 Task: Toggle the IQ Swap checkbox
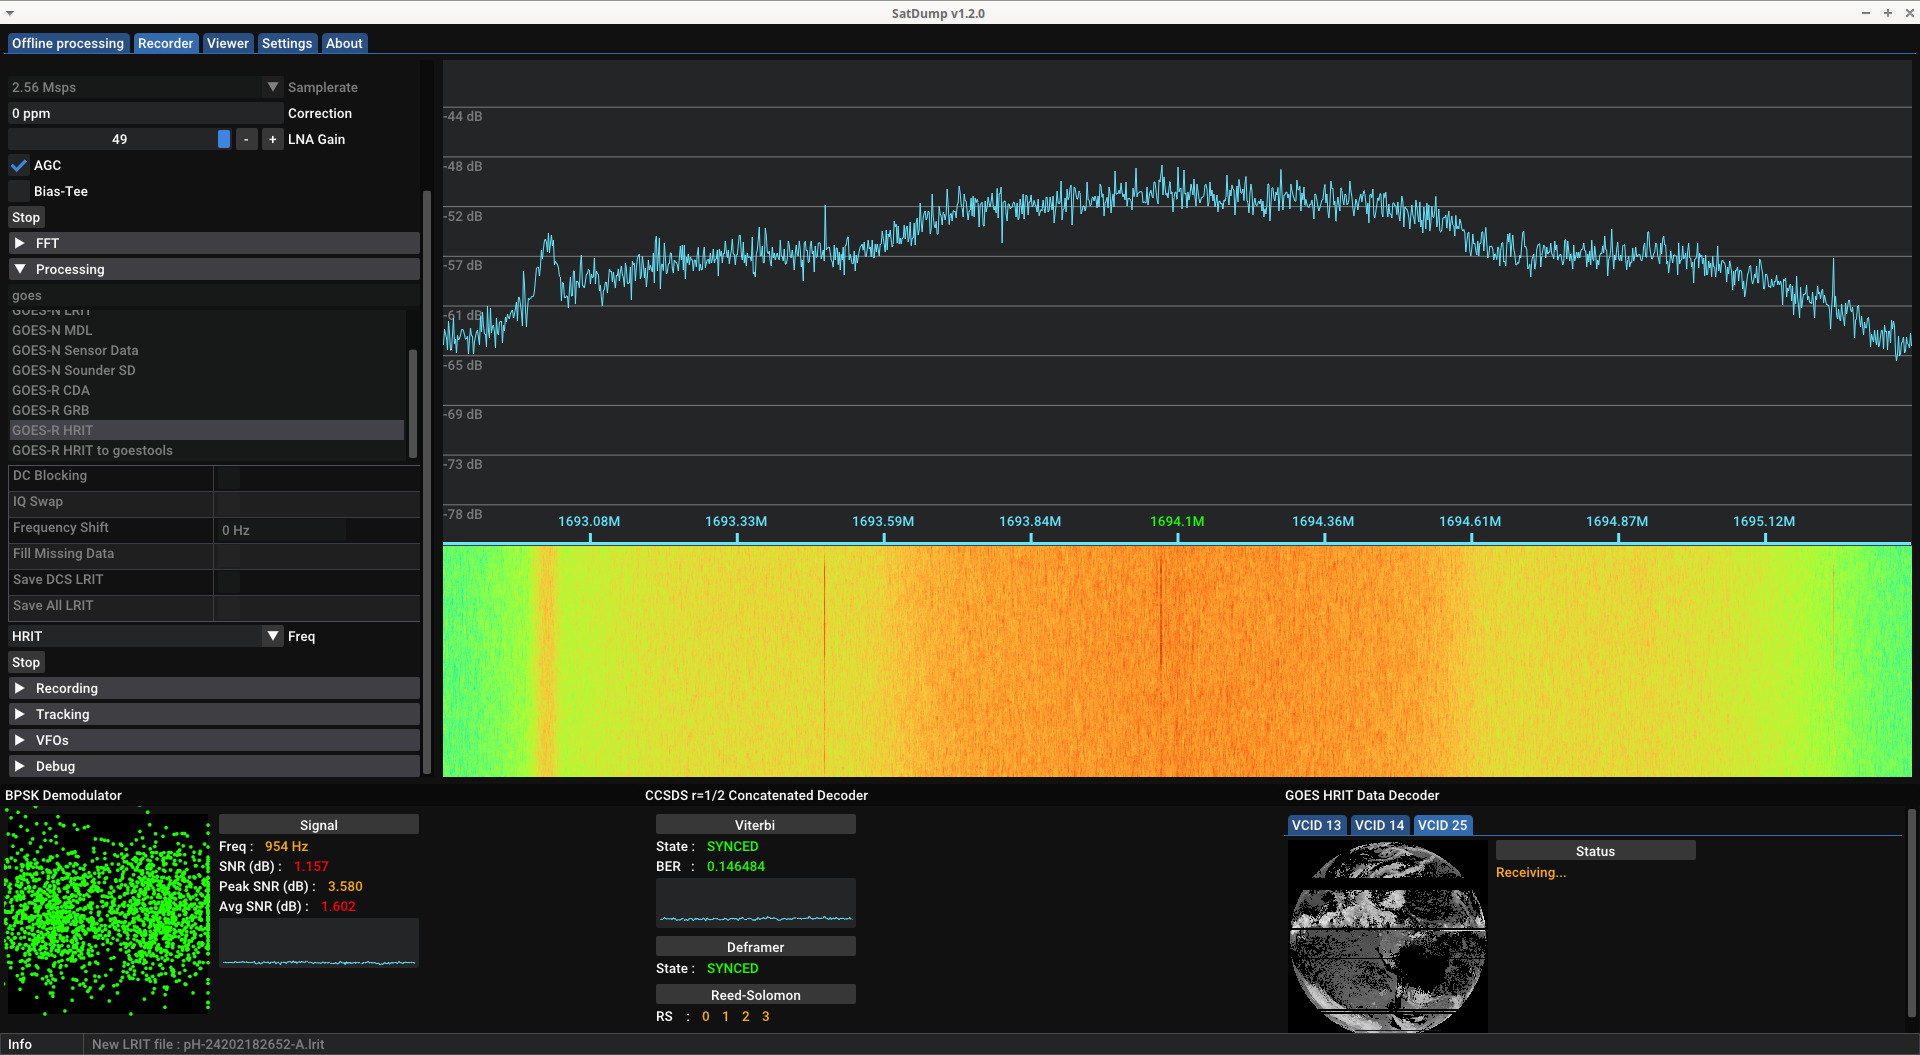coord(228,503)
